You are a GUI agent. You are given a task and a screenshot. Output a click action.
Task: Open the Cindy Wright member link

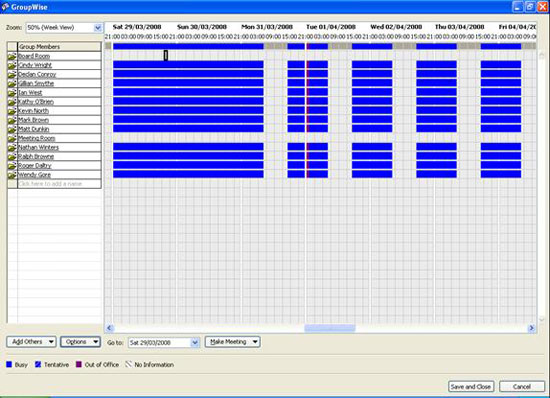click(x=35, y=65)
